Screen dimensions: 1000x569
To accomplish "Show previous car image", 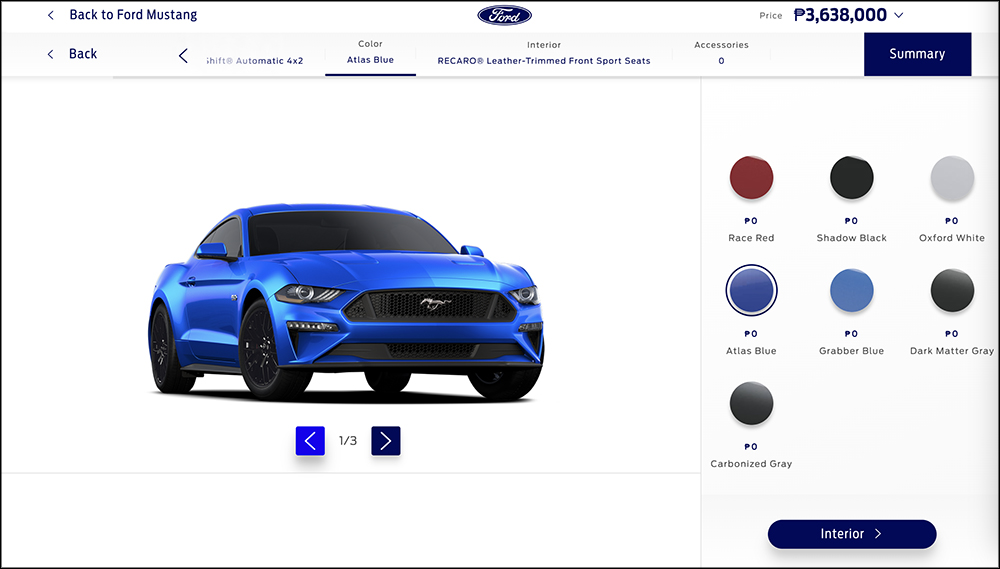I will point(310,441).
